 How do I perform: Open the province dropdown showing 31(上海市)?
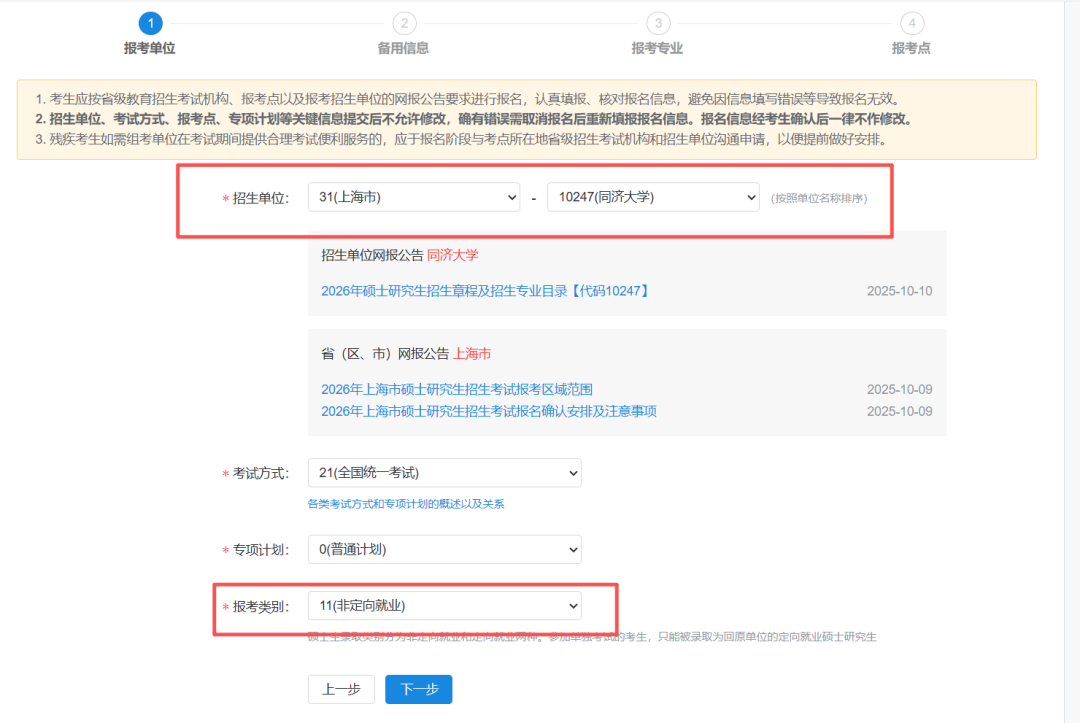point(414,198)
